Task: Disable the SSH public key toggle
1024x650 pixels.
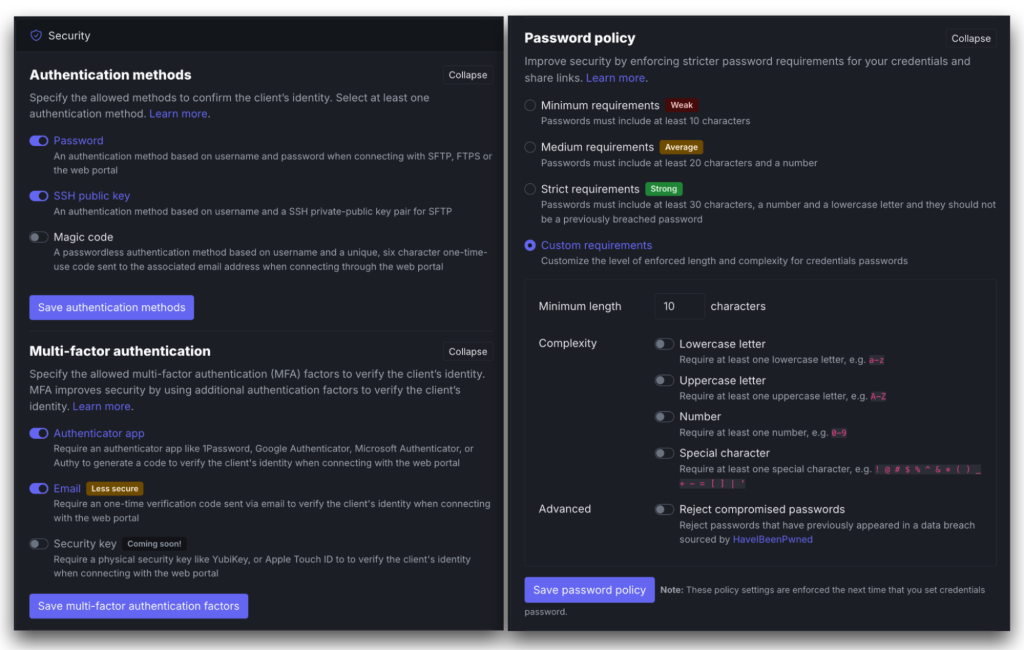Action: point(39,196)
